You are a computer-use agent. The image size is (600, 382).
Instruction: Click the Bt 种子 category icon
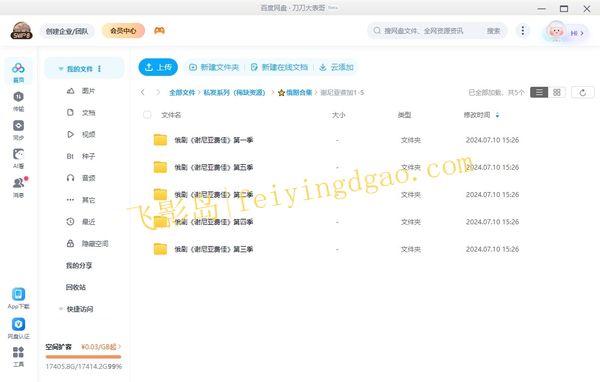(x=70, y=156)
